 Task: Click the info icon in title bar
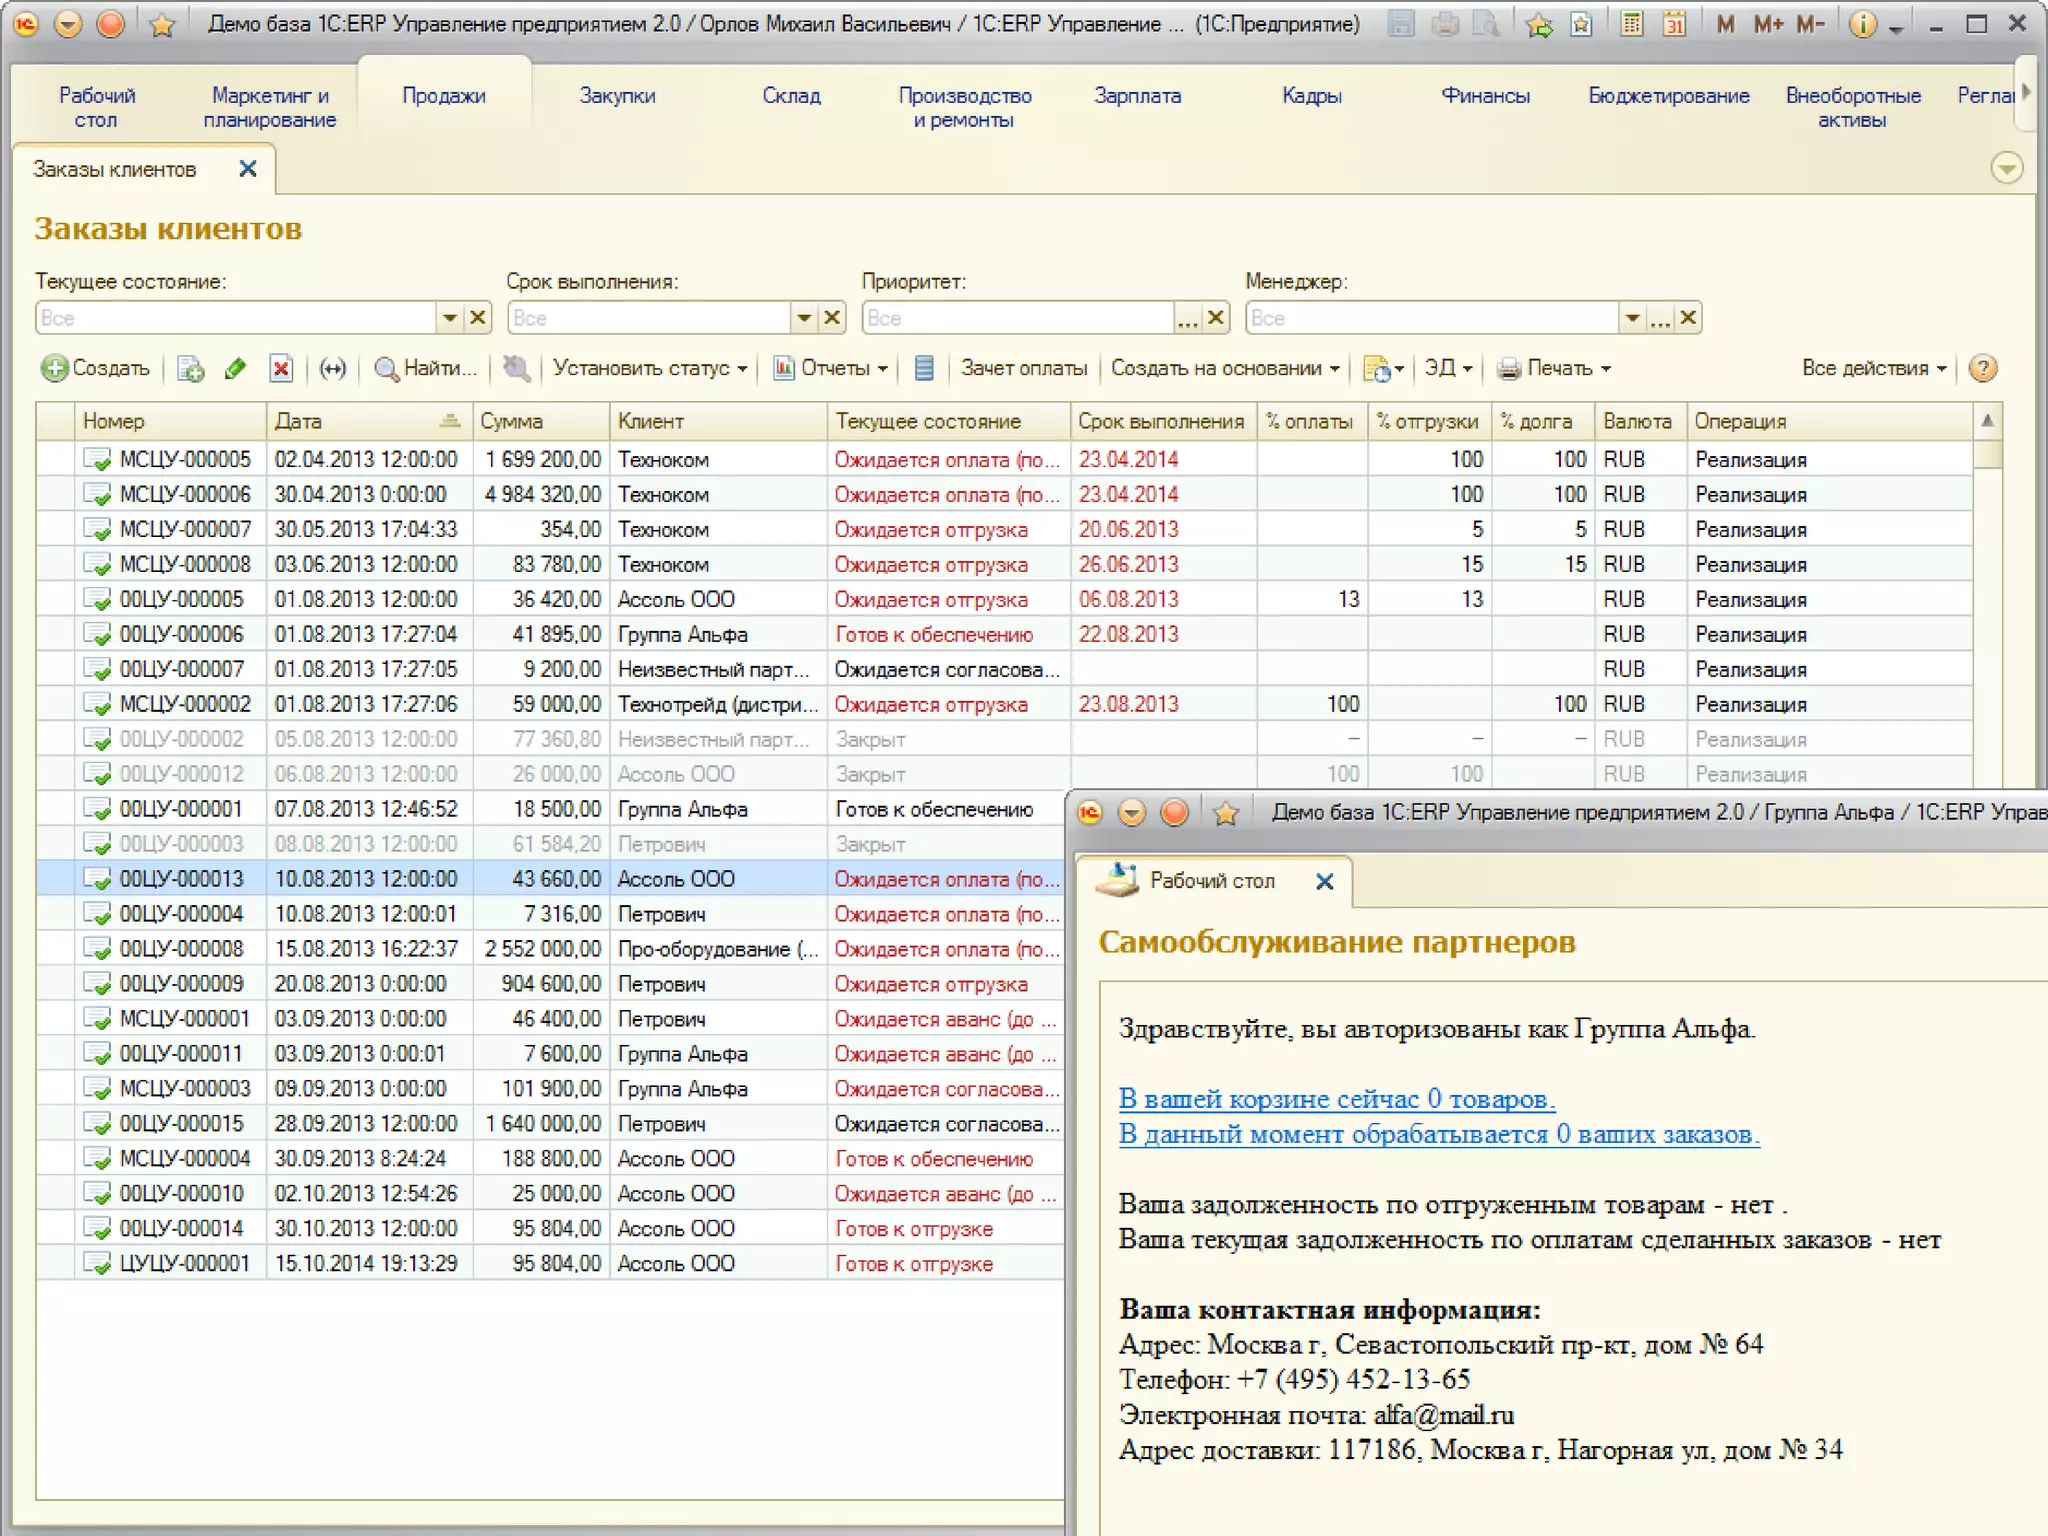click(1861, 24)
